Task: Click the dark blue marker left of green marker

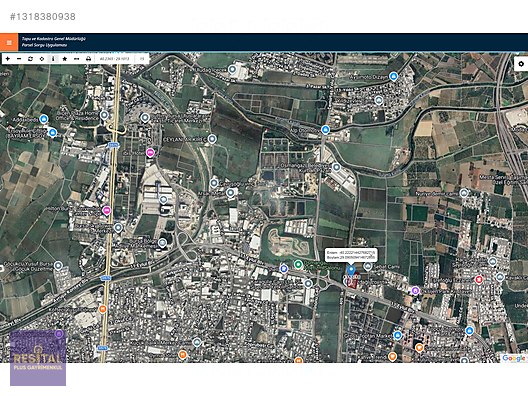Action: [284, 268]
